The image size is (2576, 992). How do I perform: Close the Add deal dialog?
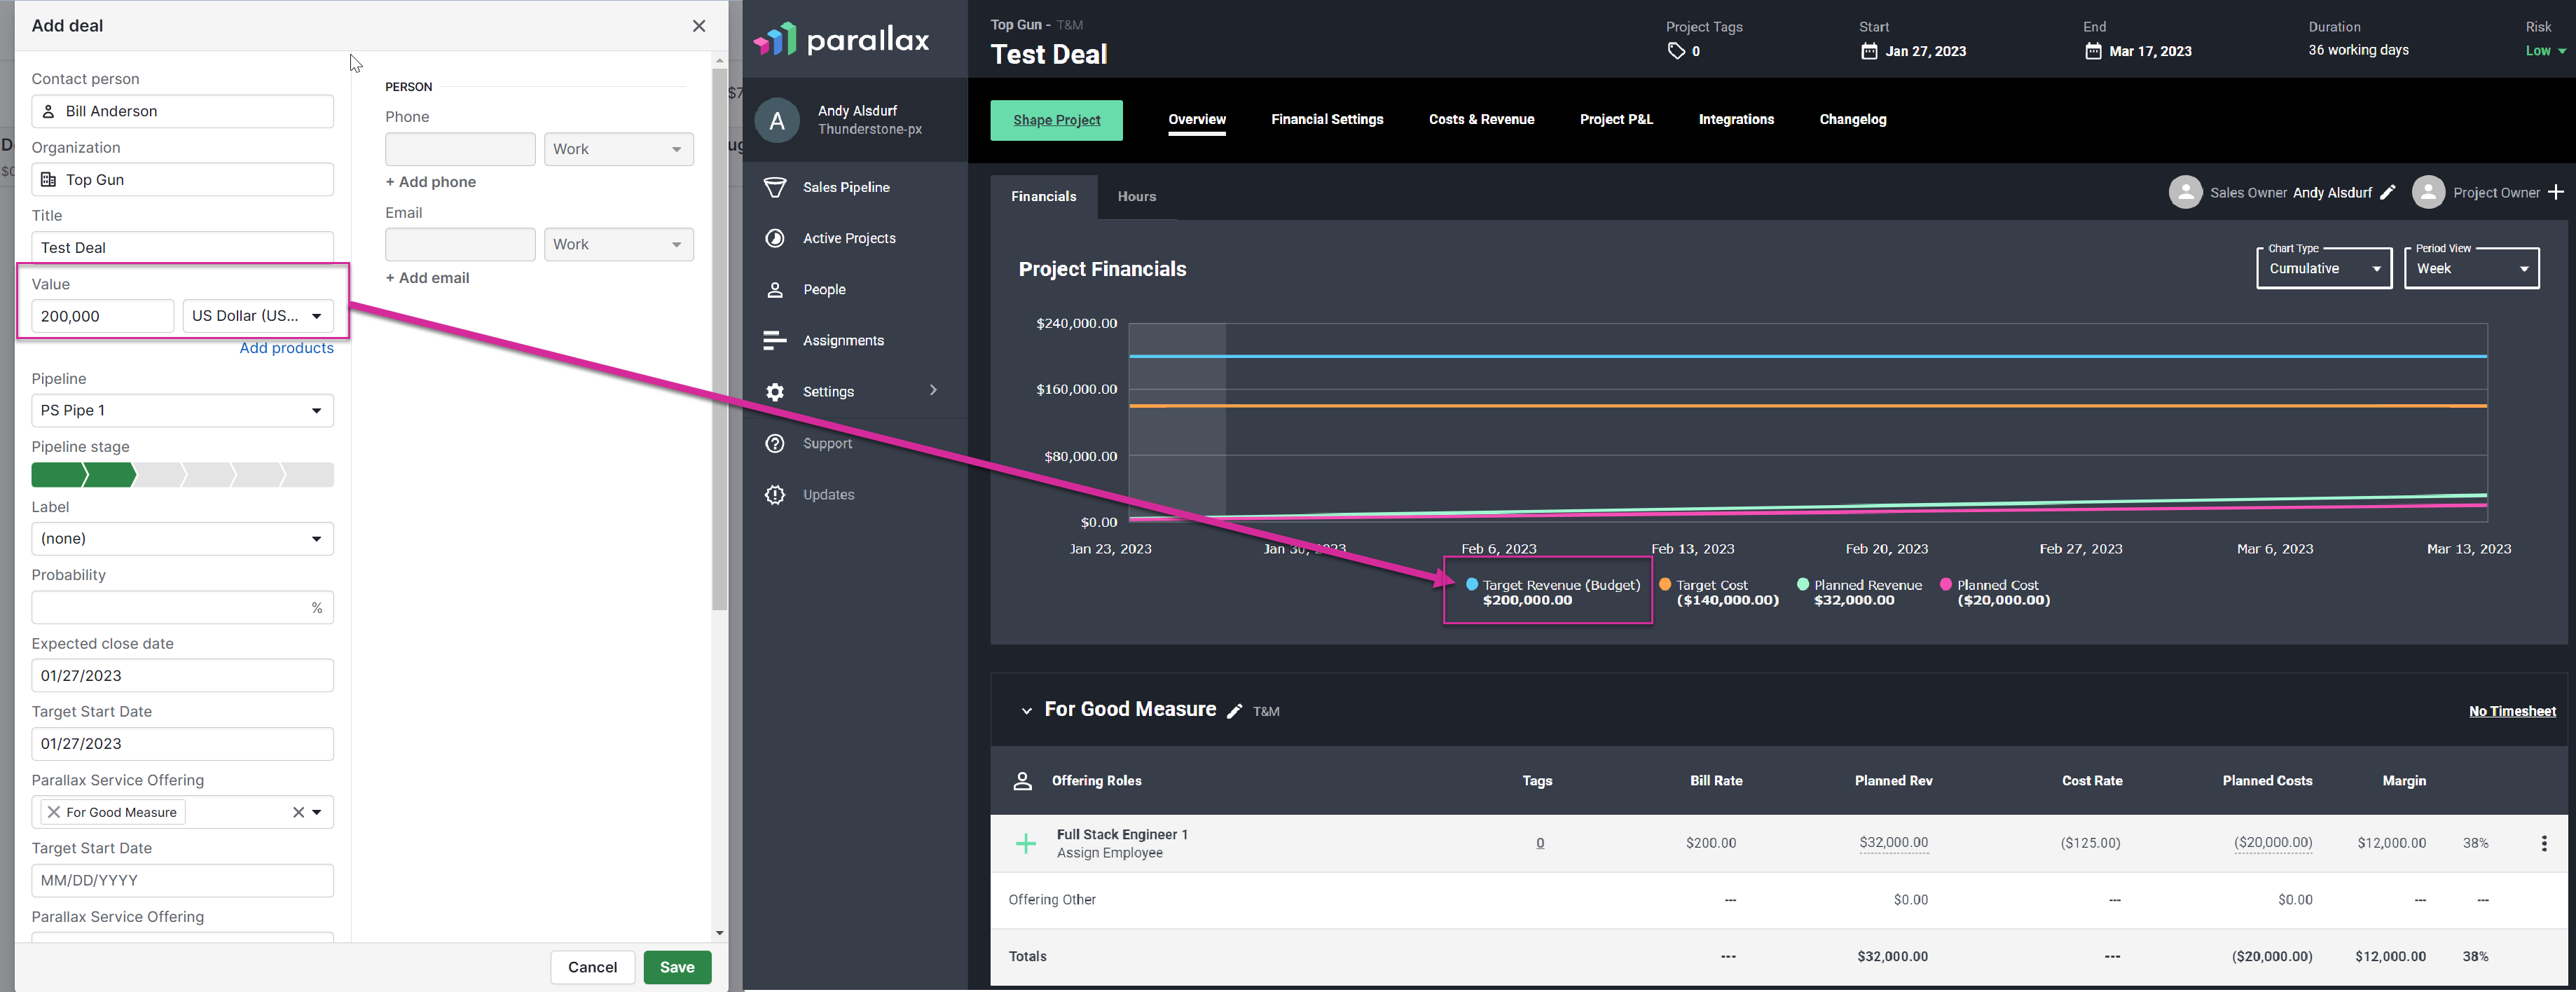(x=699, y=26)
